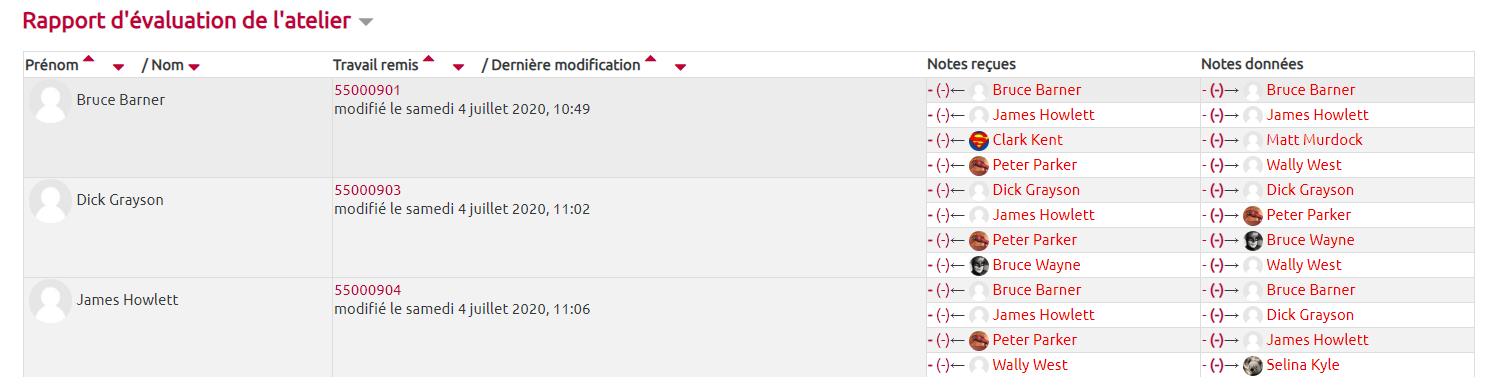Sort by Nom descending arrow
This screenshot has height=377, width=1497.
(x=194, y=68)
